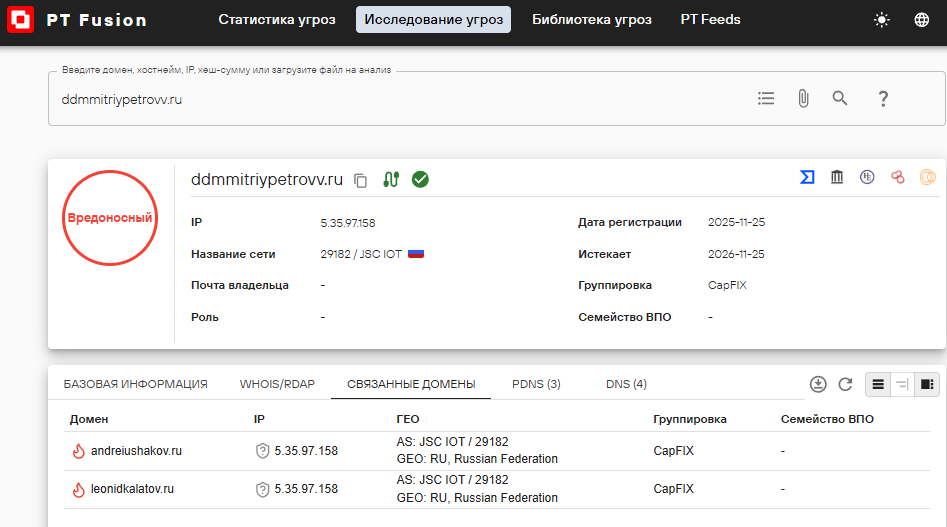Click the blue sigma service icon
Viewport: 947px width, 527px height.
[806, 177]
